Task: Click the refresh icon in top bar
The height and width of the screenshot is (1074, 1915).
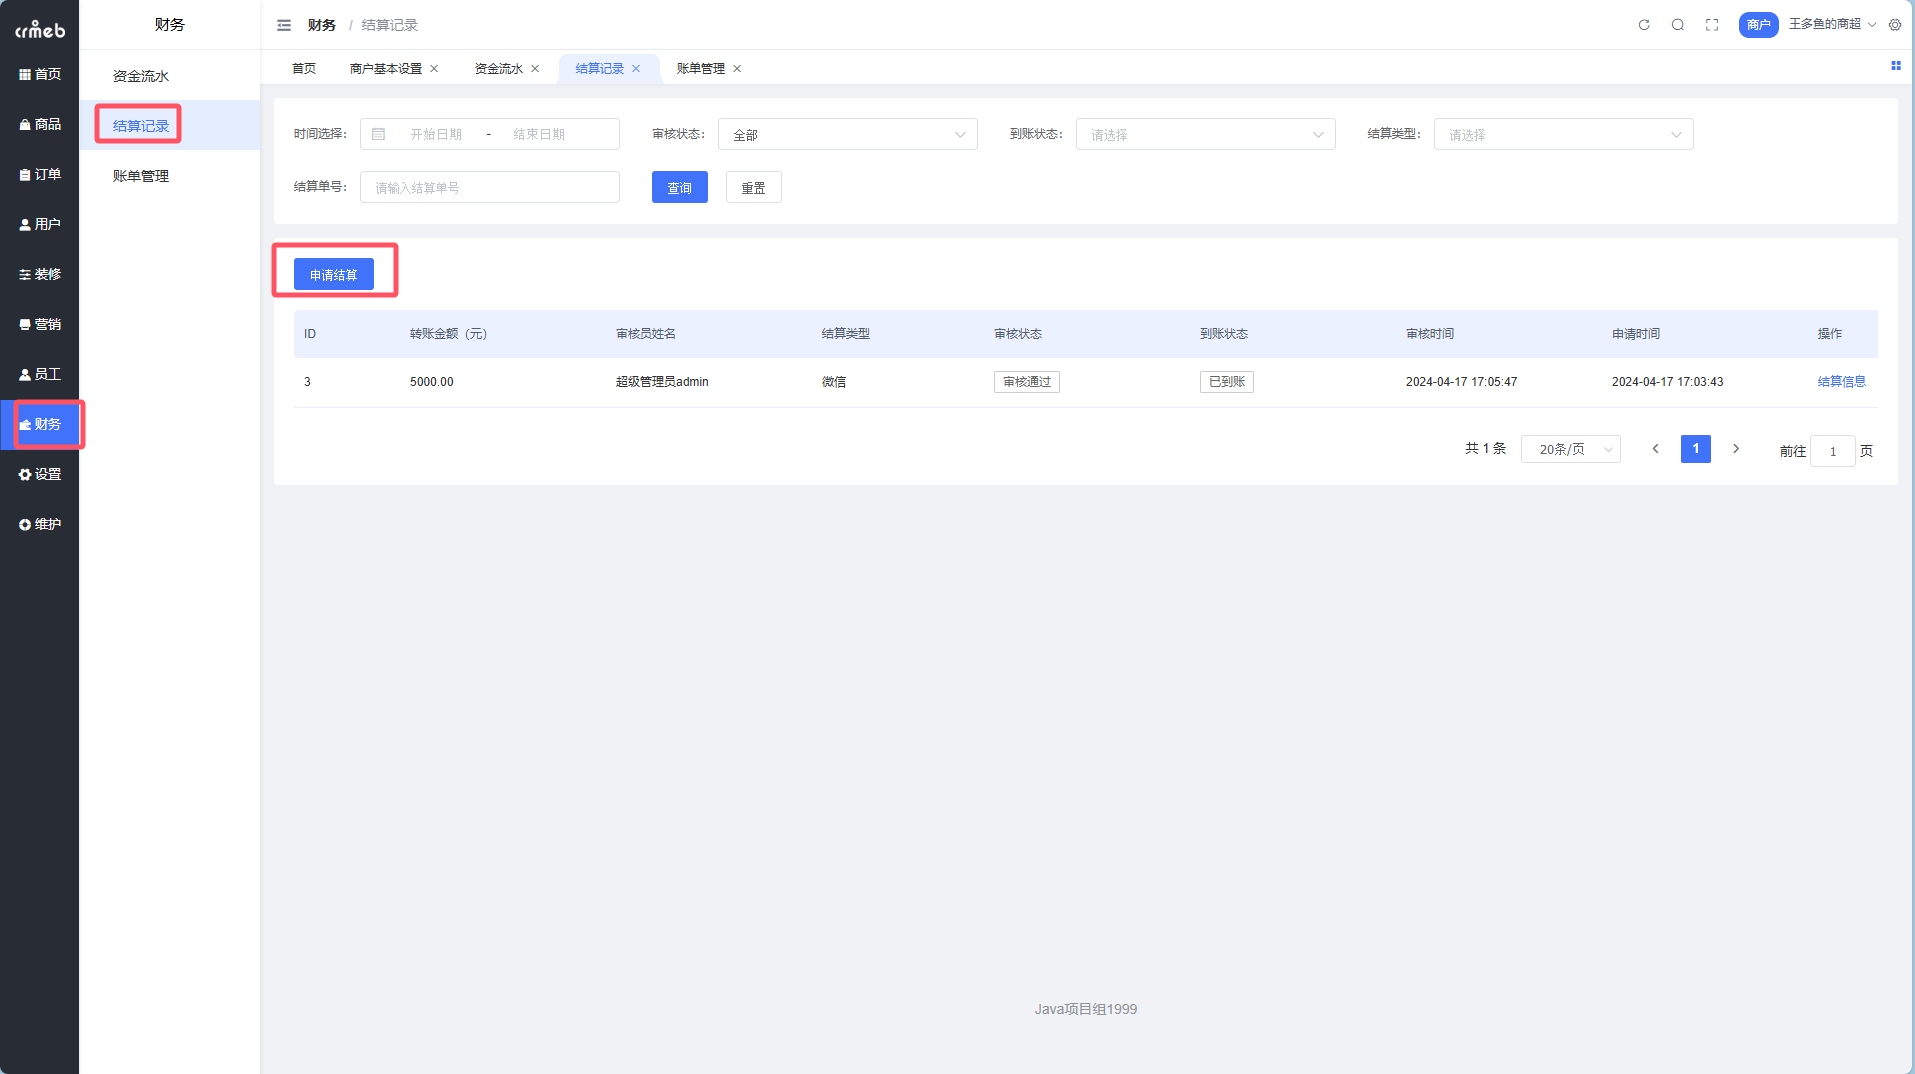Action: coord(1644,25)
